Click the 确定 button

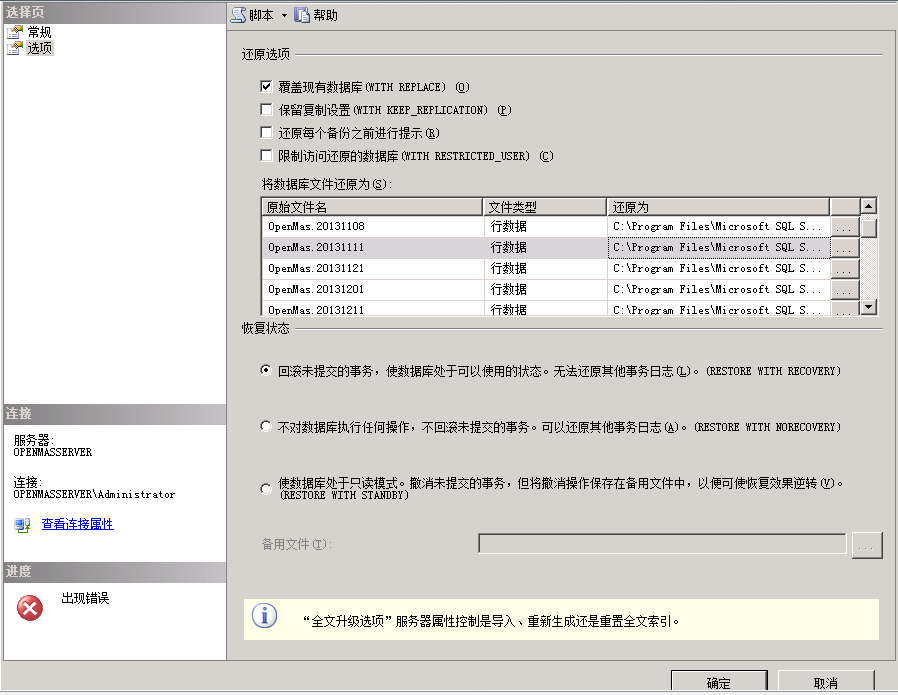tap(718, 683)
